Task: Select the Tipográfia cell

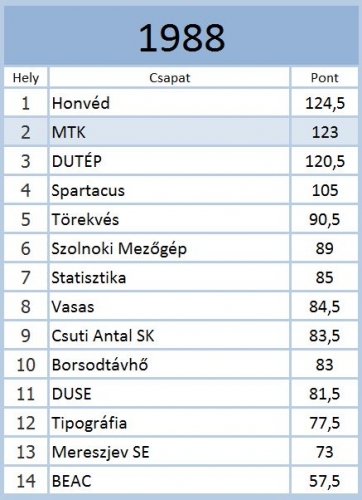Action: 169,423
